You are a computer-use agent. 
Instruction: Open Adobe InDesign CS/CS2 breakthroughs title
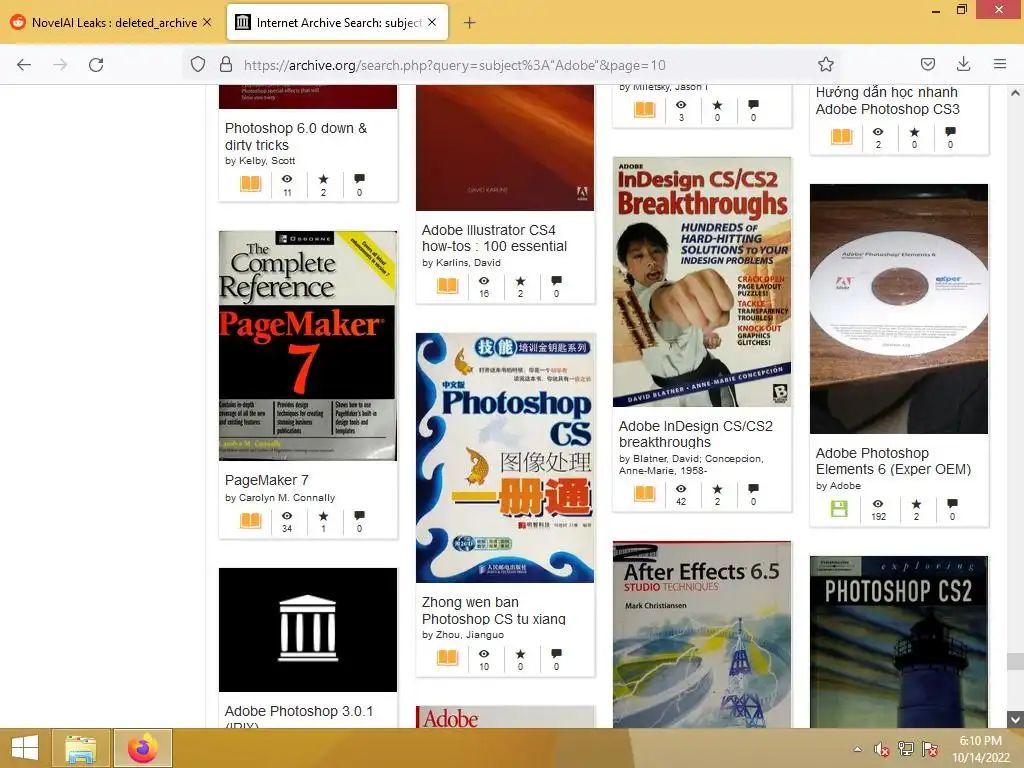point(696,434)
